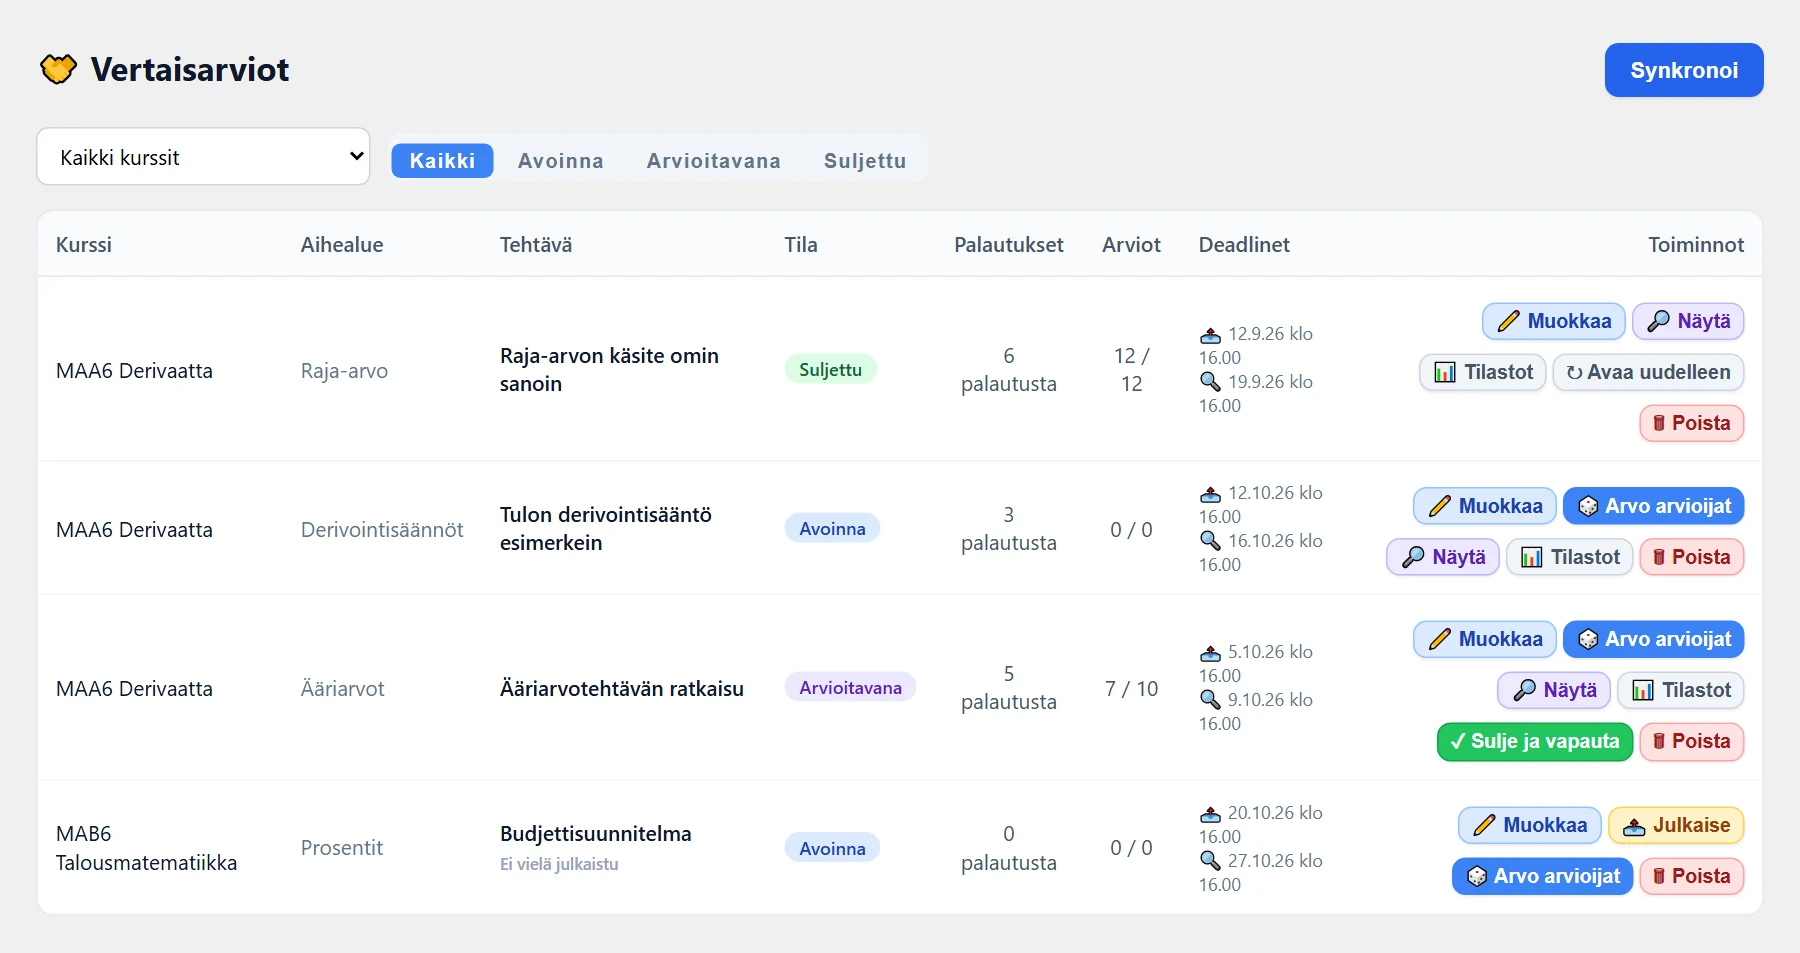This screenshot has height=953, width=1800.
Task: Click the magnifier Näytä icon in Raja-arvon käsite row
Action: click(x=1658, y=321)
